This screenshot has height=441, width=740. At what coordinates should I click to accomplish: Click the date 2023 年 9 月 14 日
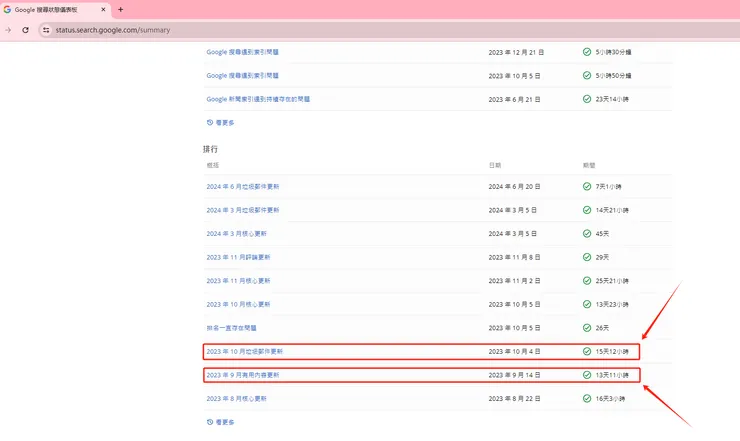coord(514,375)
